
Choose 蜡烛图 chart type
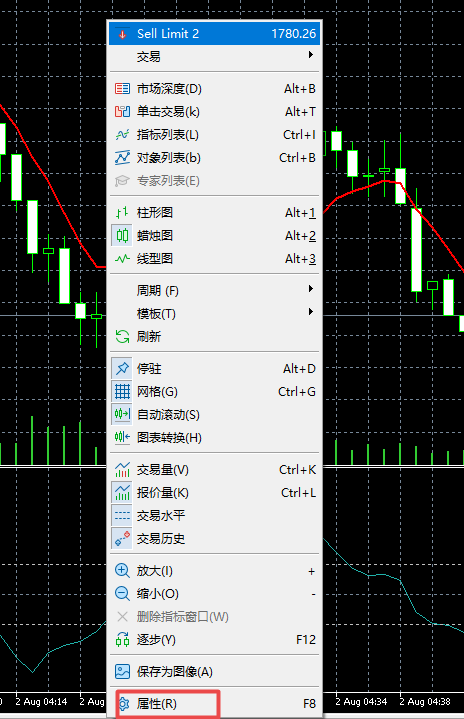point(215,236)
